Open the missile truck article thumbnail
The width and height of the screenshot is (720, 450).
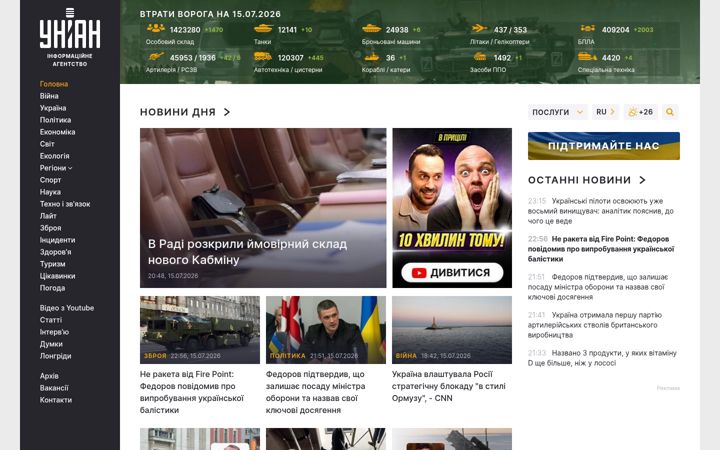pos(200,330)
